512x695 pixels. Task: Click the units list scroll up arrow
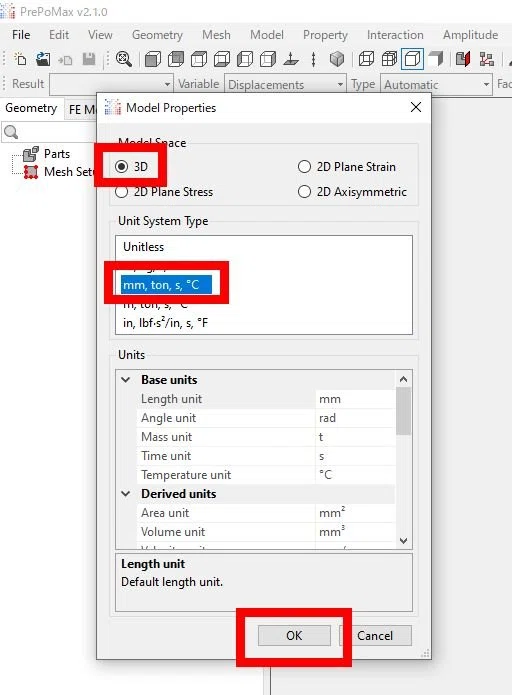point(403,379)
